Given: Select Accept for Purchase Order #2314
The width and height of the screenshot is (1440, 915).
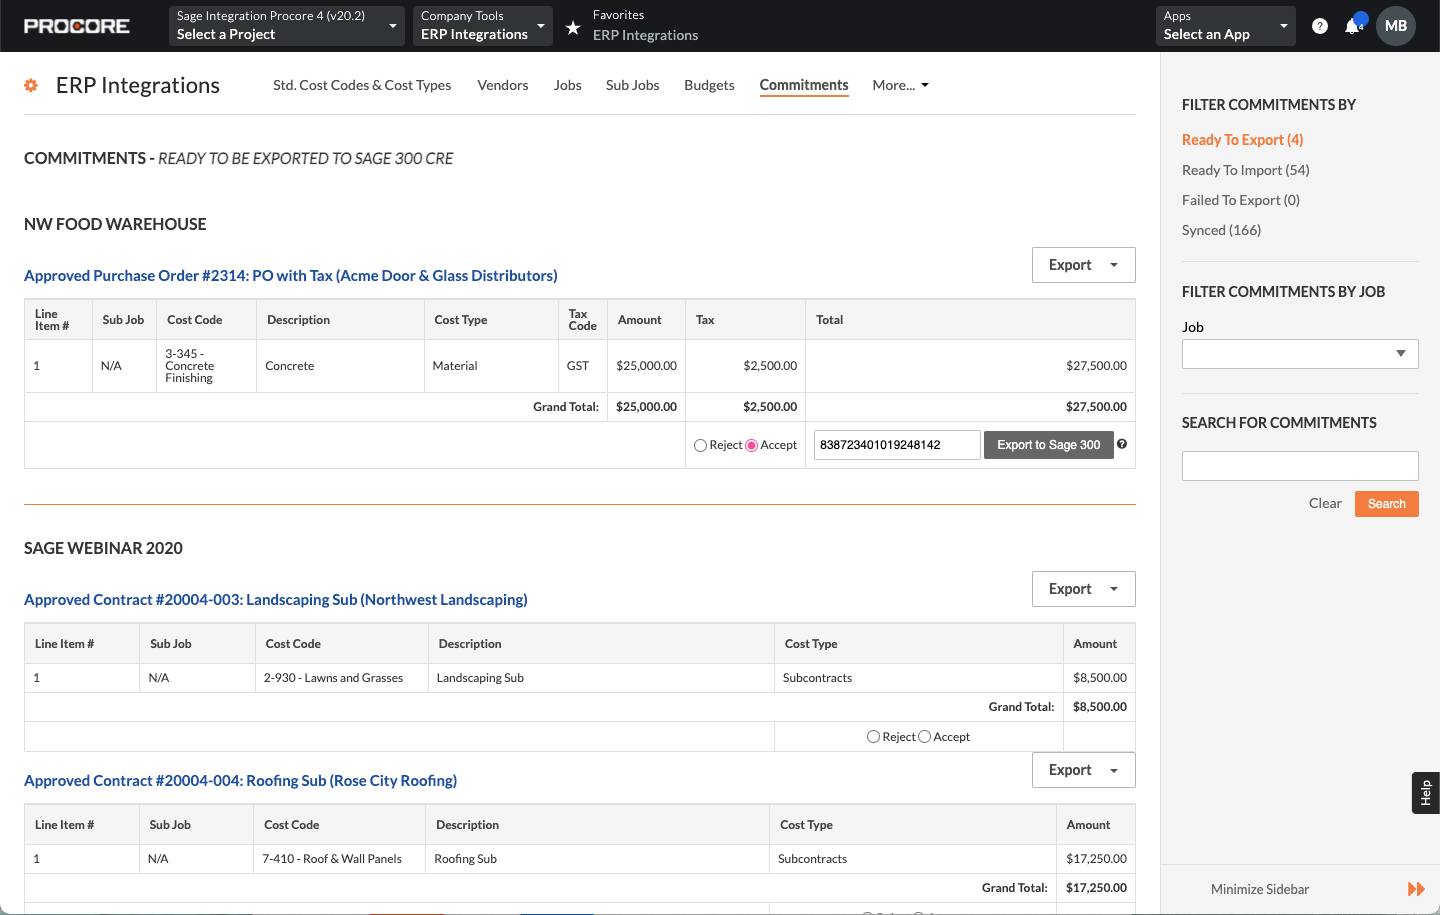Looking at the screenshot, I should click(x=752, y=446).
